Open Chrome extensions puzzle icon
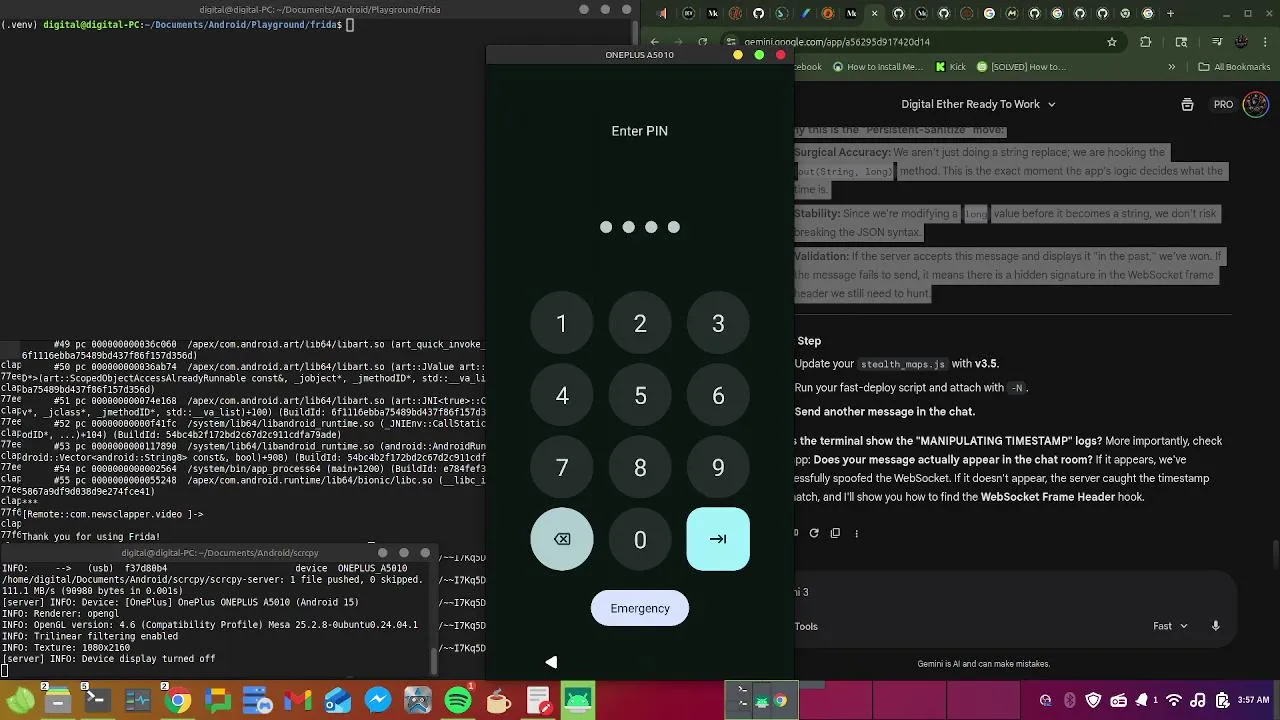The height and width of the screenshot is (720, 1280). point(1146,42)
